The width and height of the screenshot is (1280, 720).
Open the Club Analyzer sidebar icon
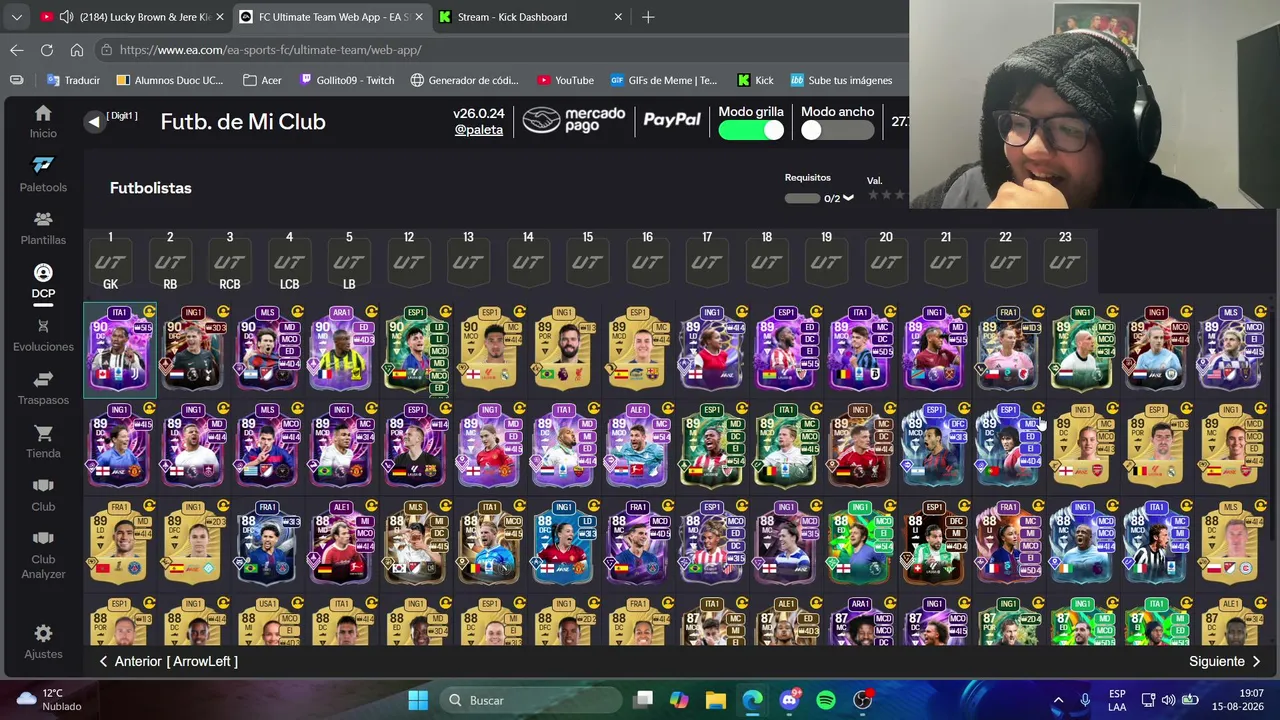(x=43, y=556)
